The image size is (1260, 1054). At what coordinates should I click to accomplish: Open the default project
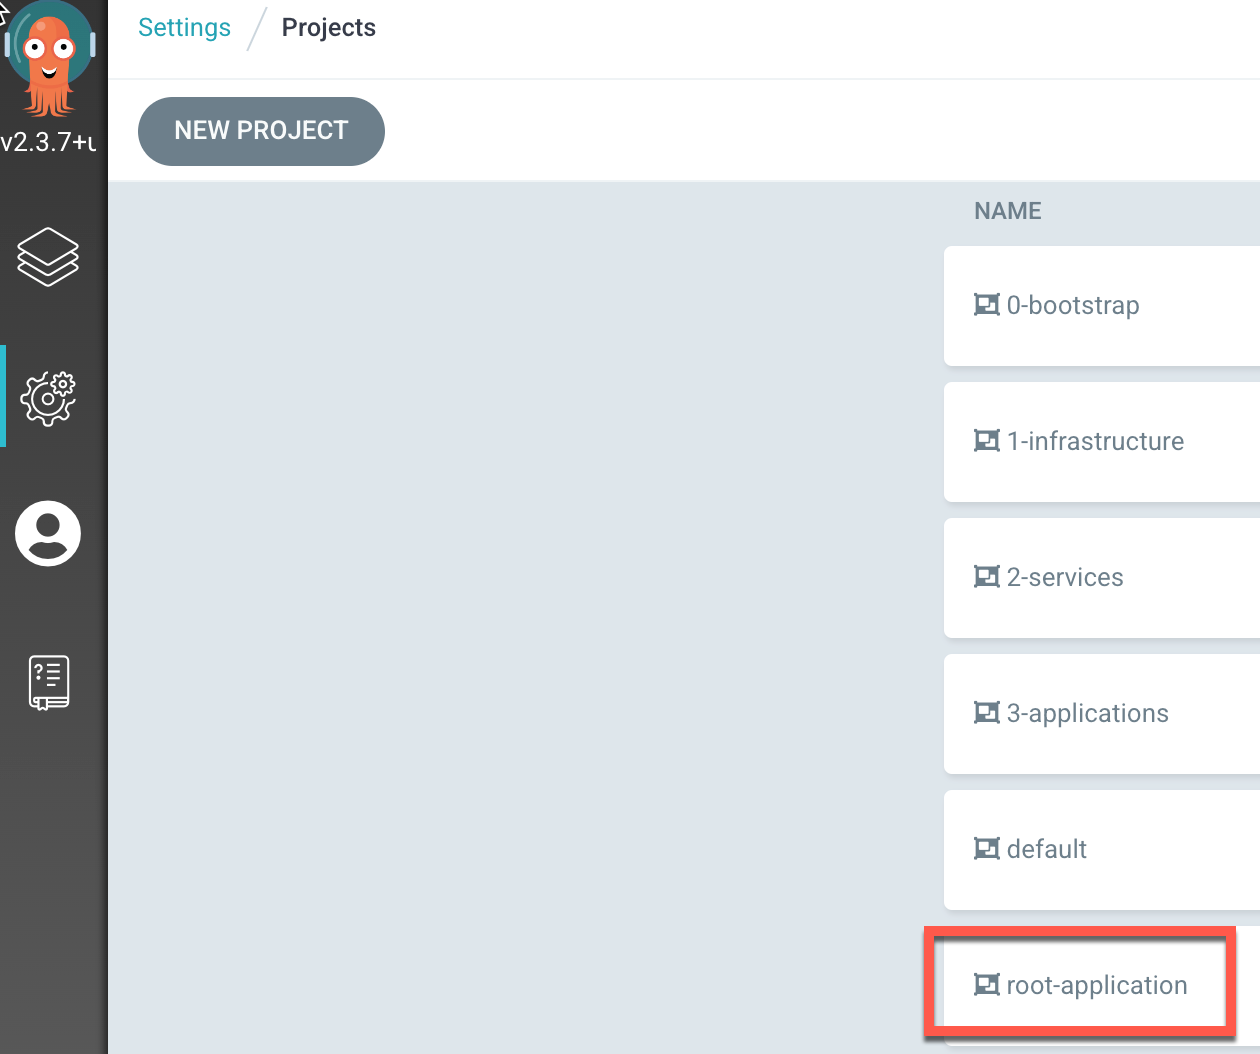[x=1046, y=849]
